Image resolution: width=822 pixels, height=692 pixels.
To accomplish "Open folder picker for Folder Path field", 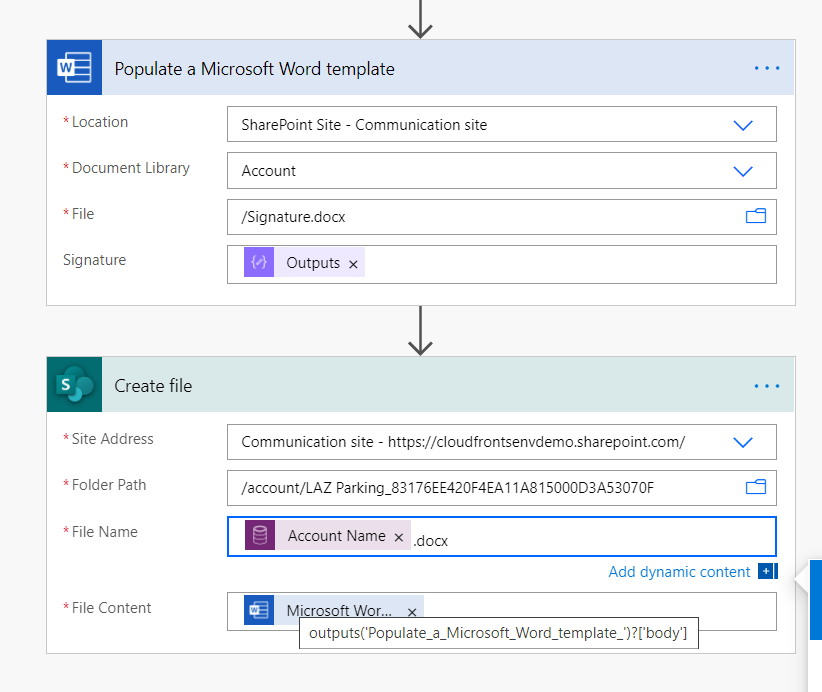I will point(755,487).
